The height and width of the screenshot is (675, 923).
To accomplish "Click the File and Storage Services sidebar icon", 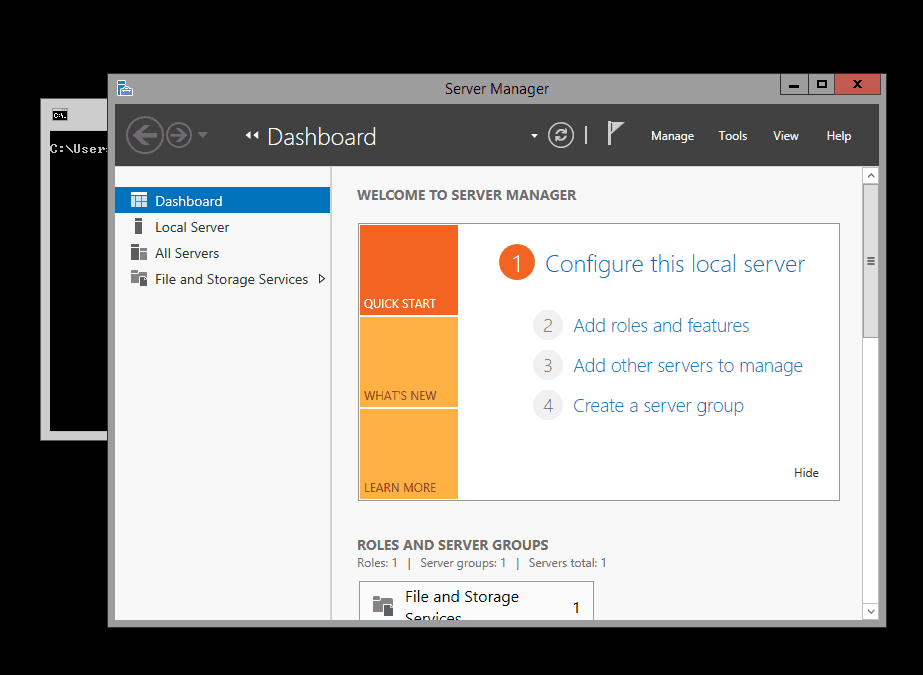I will click(x=139, y=278).
